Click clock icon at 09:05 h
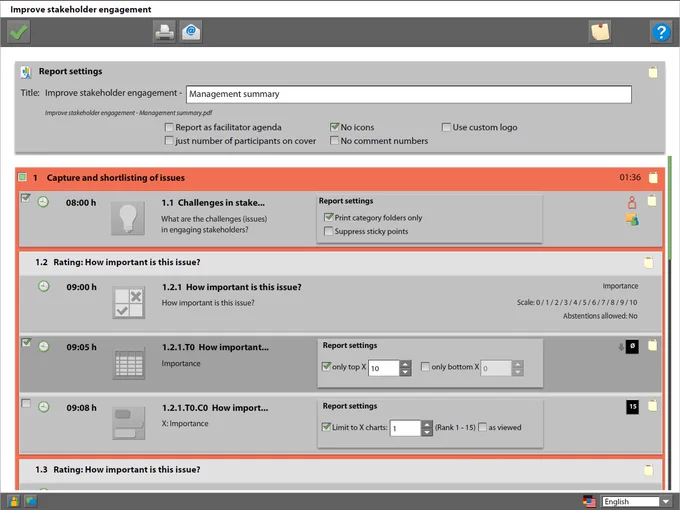 click(x=43, y=347)
